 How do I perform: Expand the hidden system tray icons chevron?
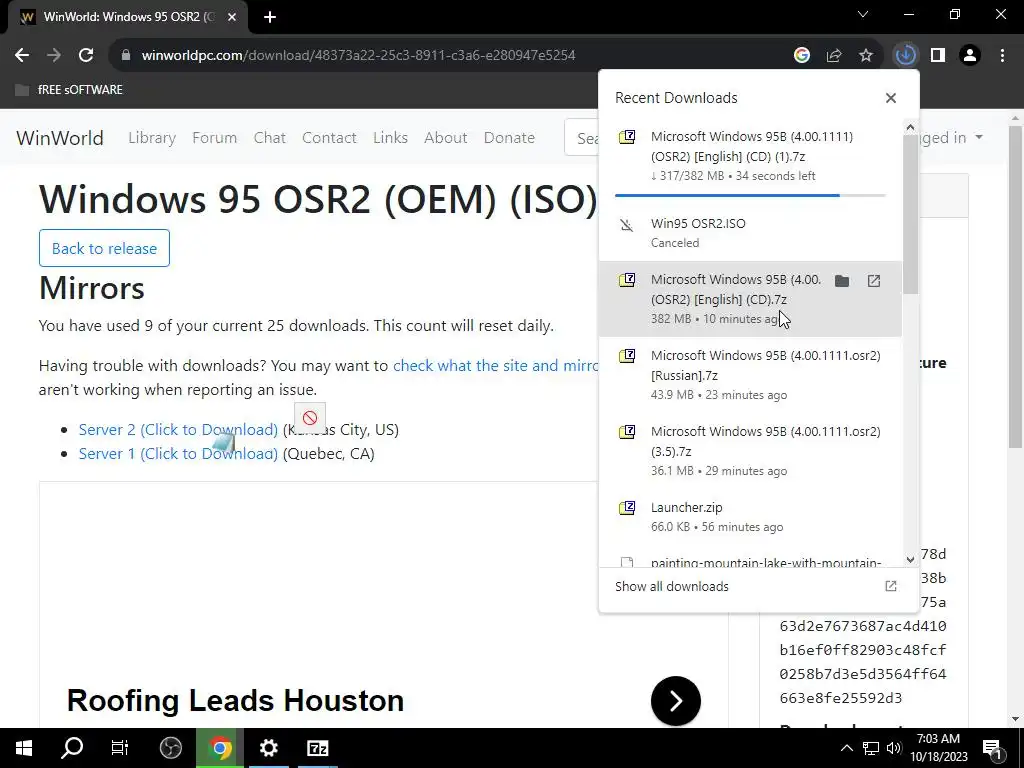846,748
